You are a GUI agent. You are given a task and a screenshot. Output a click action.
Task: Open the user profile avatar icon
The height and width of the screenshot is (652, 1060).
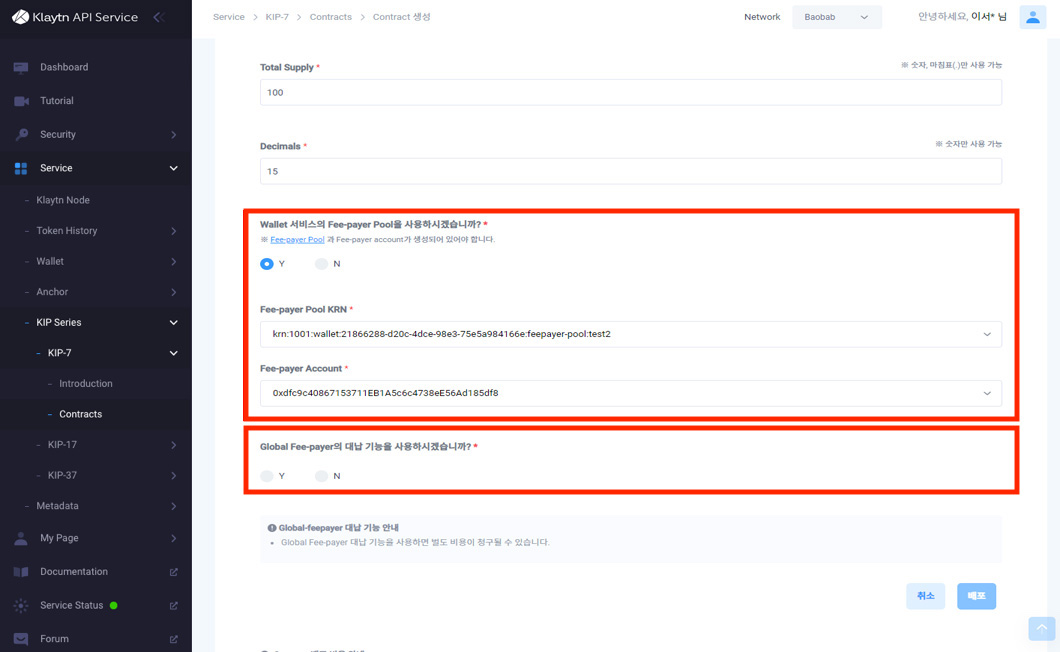[x=1032, y=17]
